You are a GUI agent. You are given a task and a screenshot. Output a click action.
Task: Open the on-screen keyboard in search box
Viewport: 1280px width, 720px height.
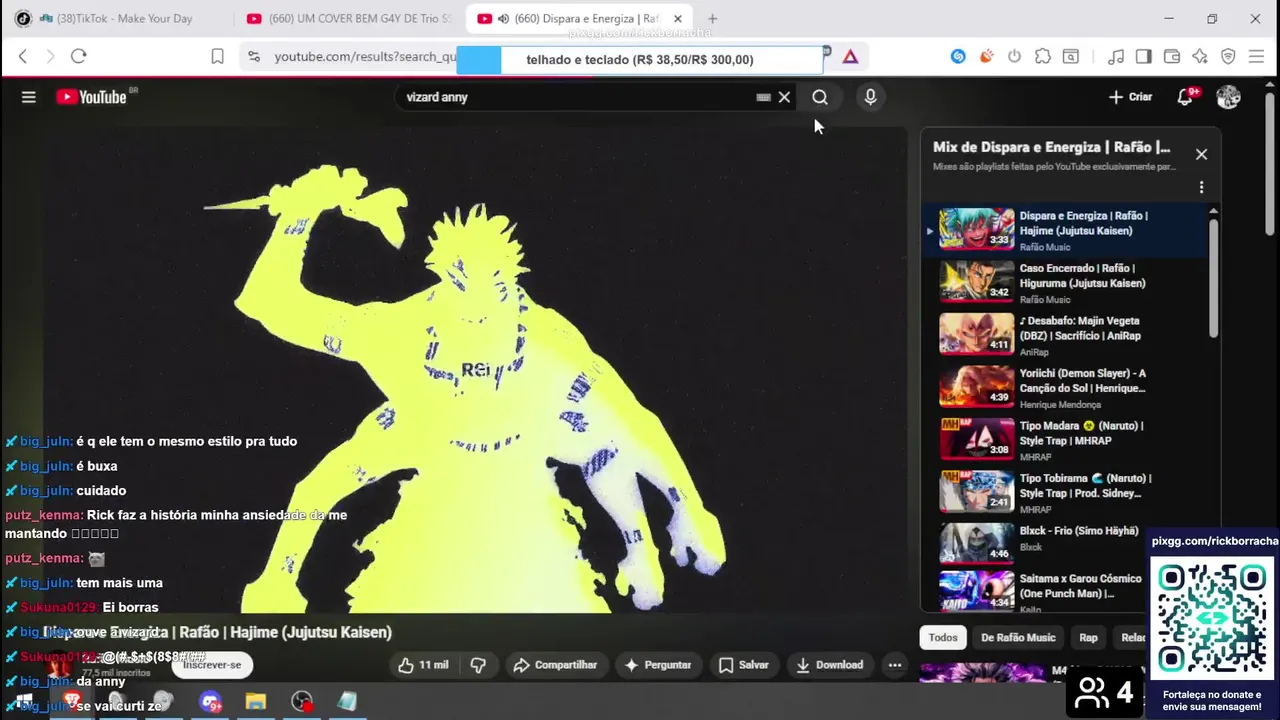pyautogui.click(x=763, y=97)
